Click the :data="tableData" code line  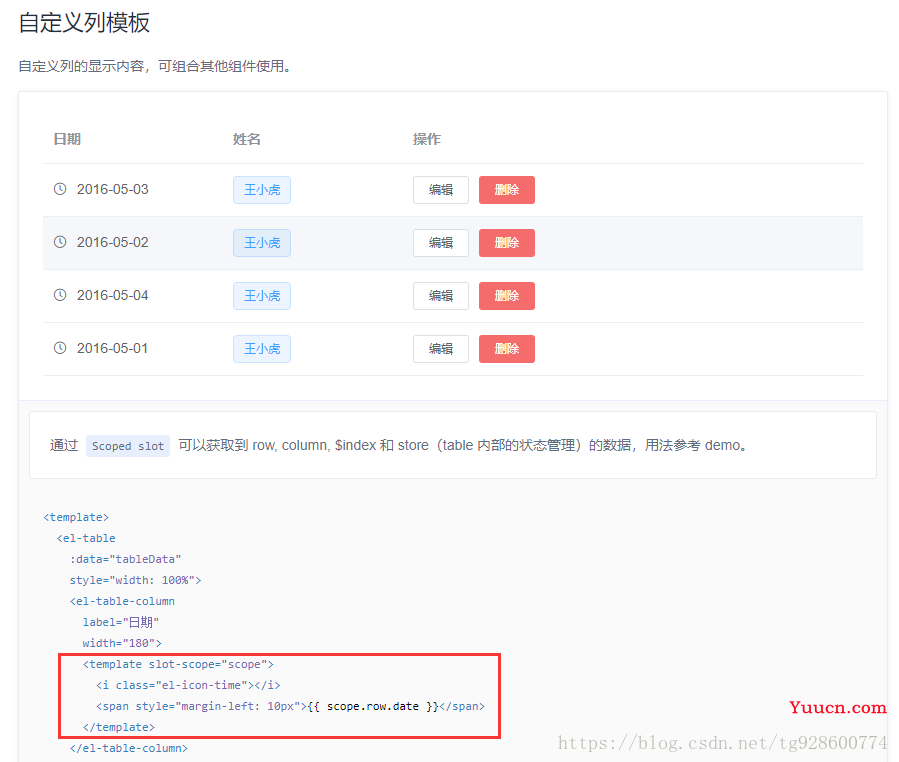point(126,559)
